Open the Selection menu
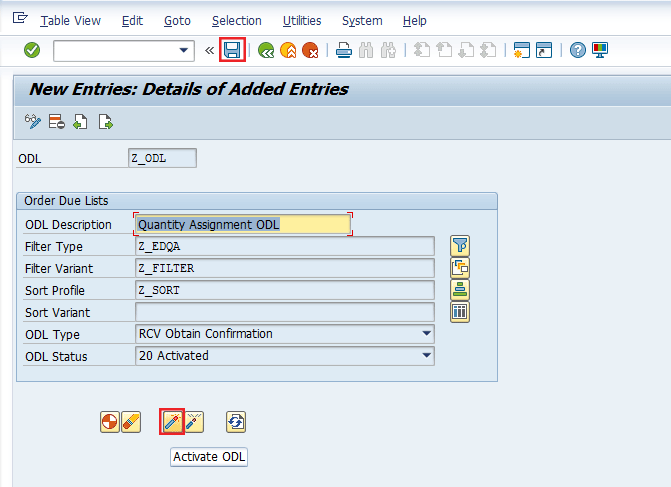The height and width of the screenshot is (487, 671). click(x=237, y=20)
